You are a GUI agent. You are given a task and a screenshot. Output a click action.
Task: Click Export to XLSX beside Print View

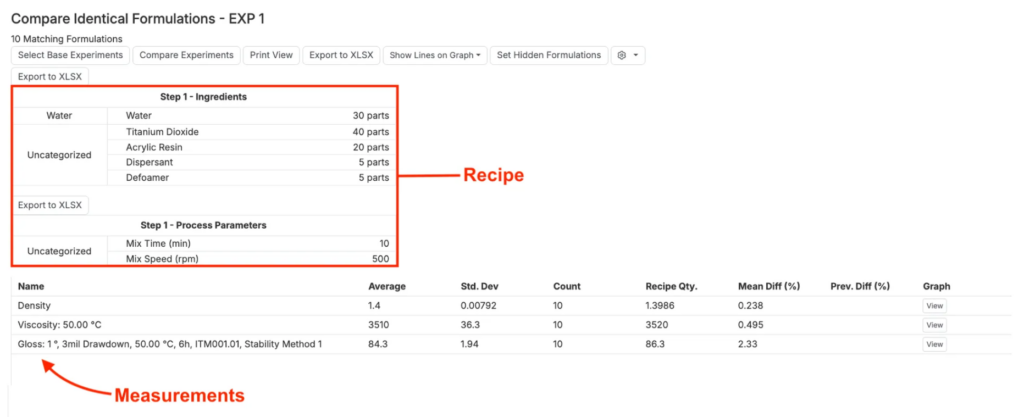[x=340, y=55]
